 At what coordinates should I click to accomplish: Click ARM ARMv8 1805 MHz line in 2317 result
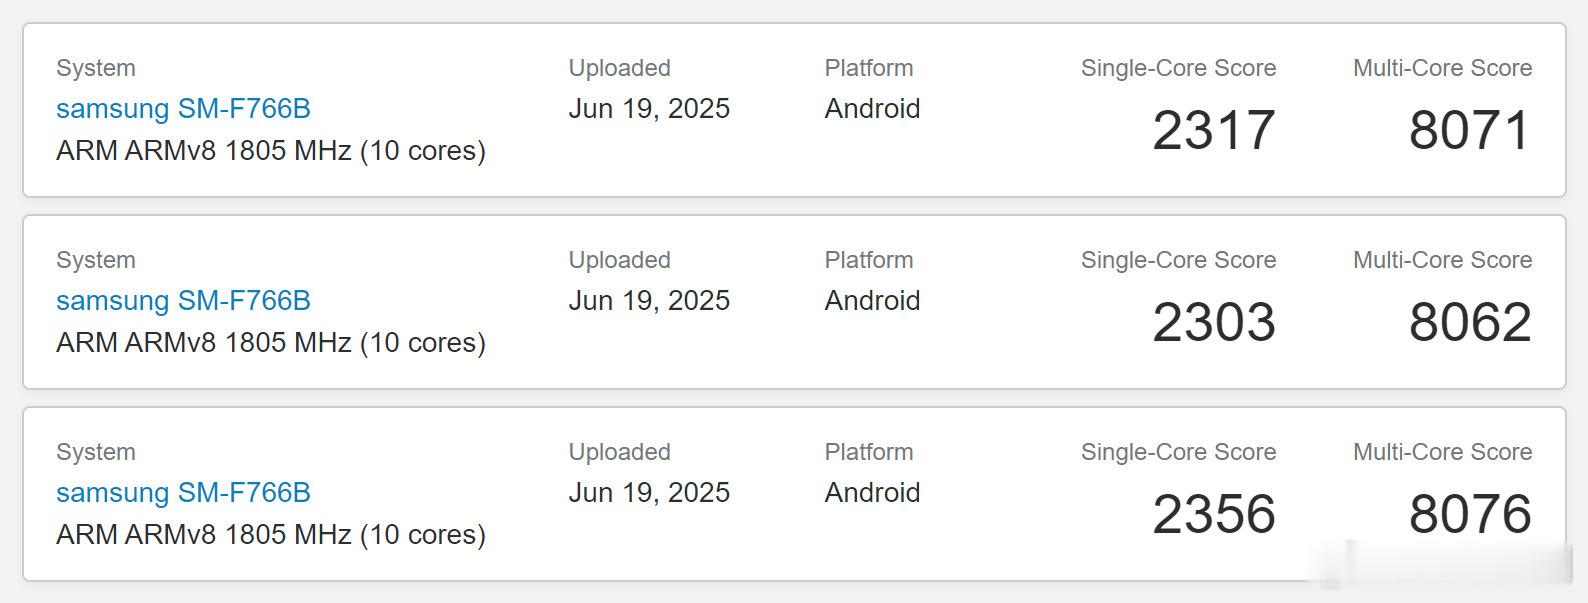pyautogui.click(x=271, y=151)
